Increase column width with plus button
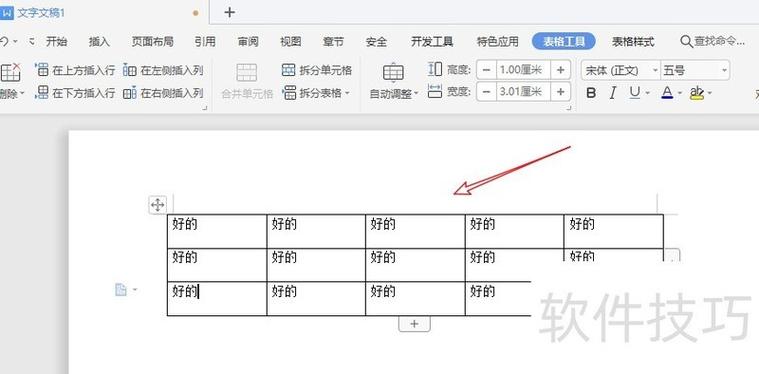759x374 pixels. coord(561,92)
